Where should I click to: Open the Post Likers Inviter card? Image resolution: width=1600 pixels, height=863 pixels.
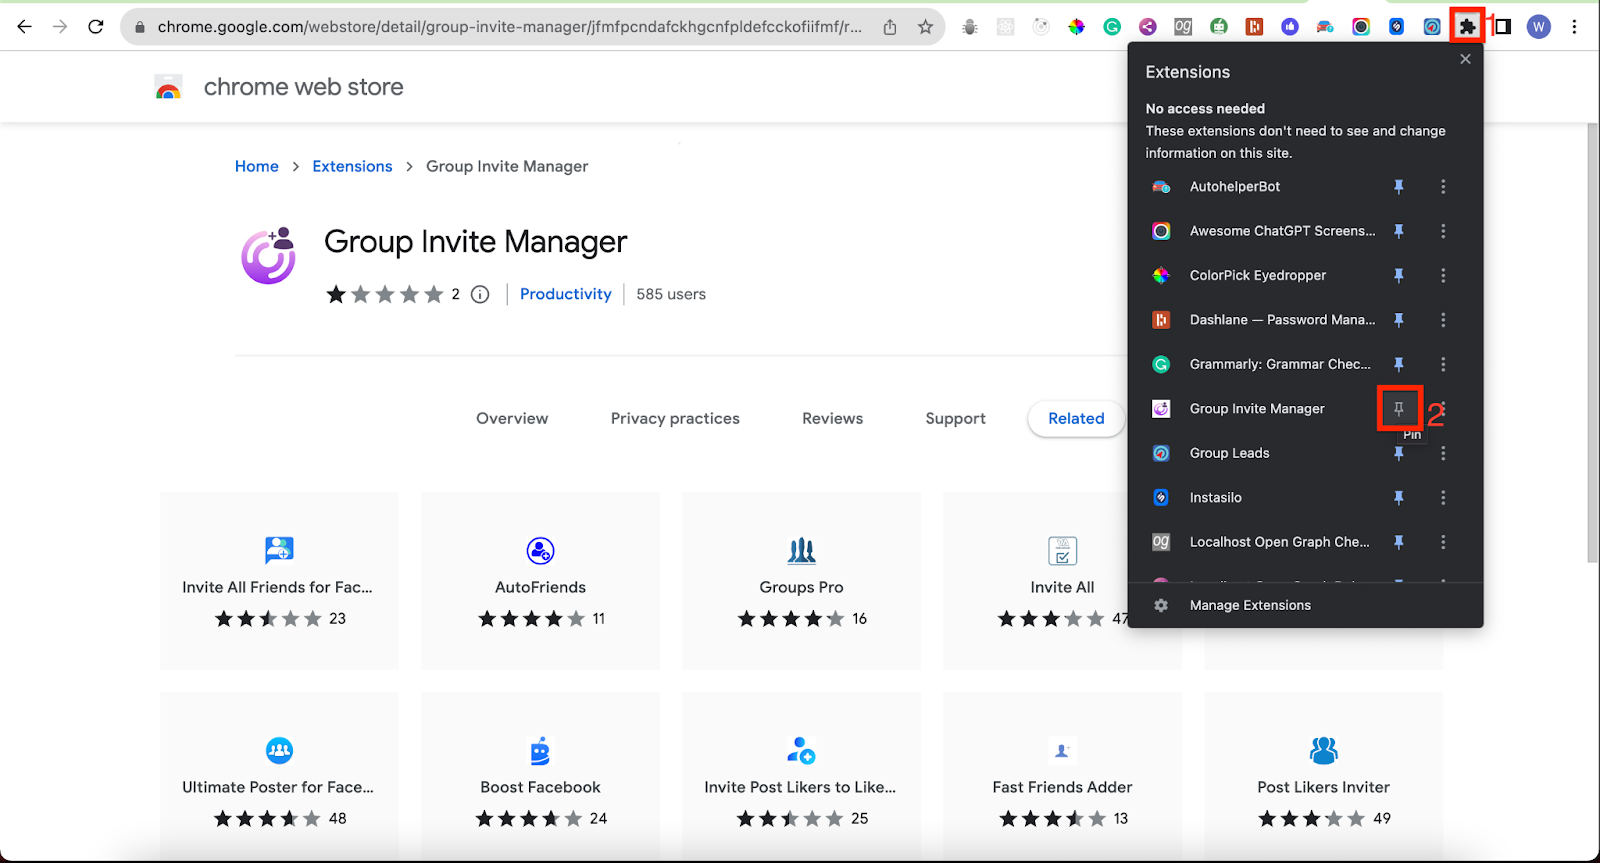[x=1323, y=777]
